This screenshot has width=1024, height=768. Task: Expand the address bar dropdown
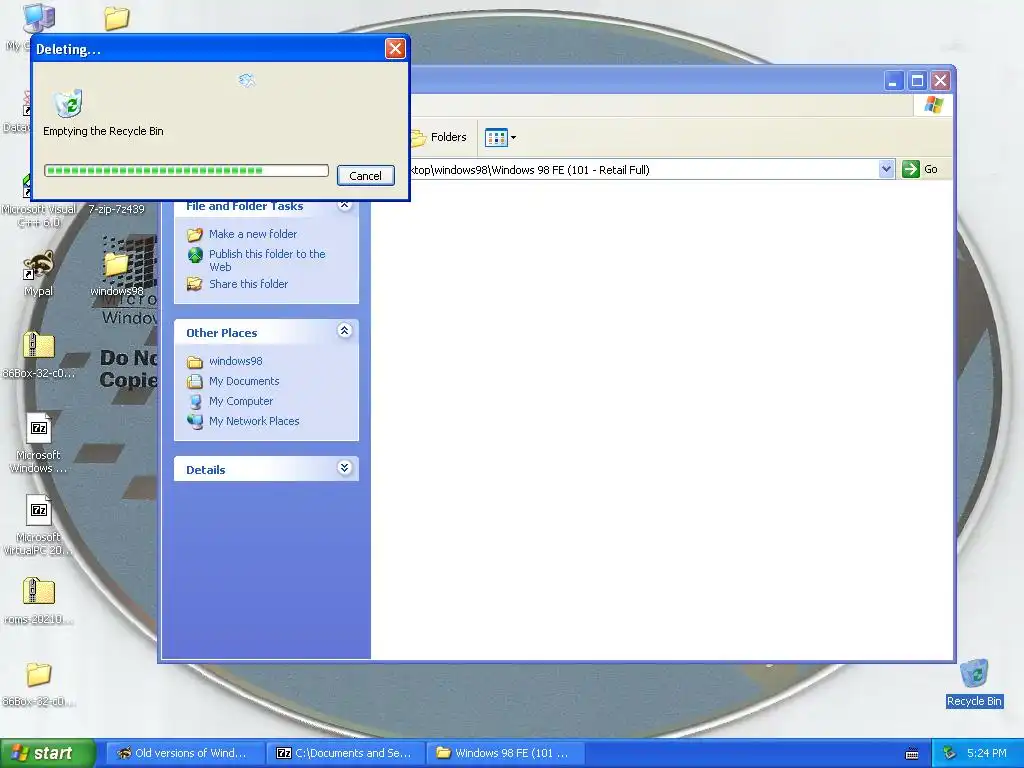pos(886,169)
